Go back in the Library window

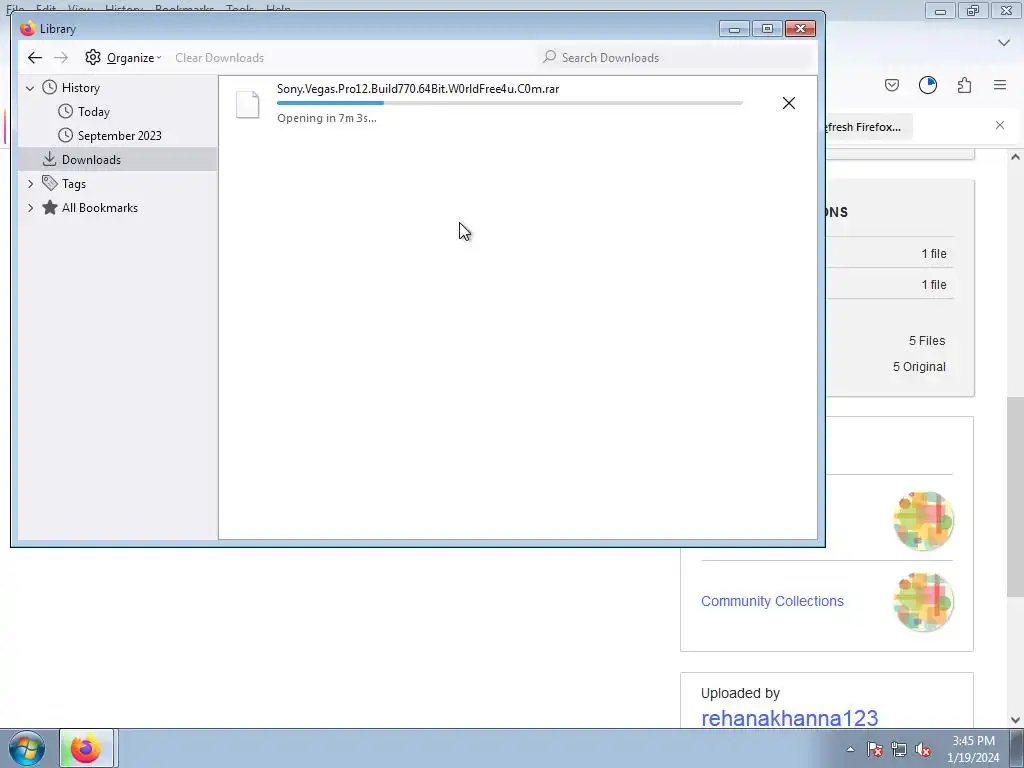(x=35, y=57)
